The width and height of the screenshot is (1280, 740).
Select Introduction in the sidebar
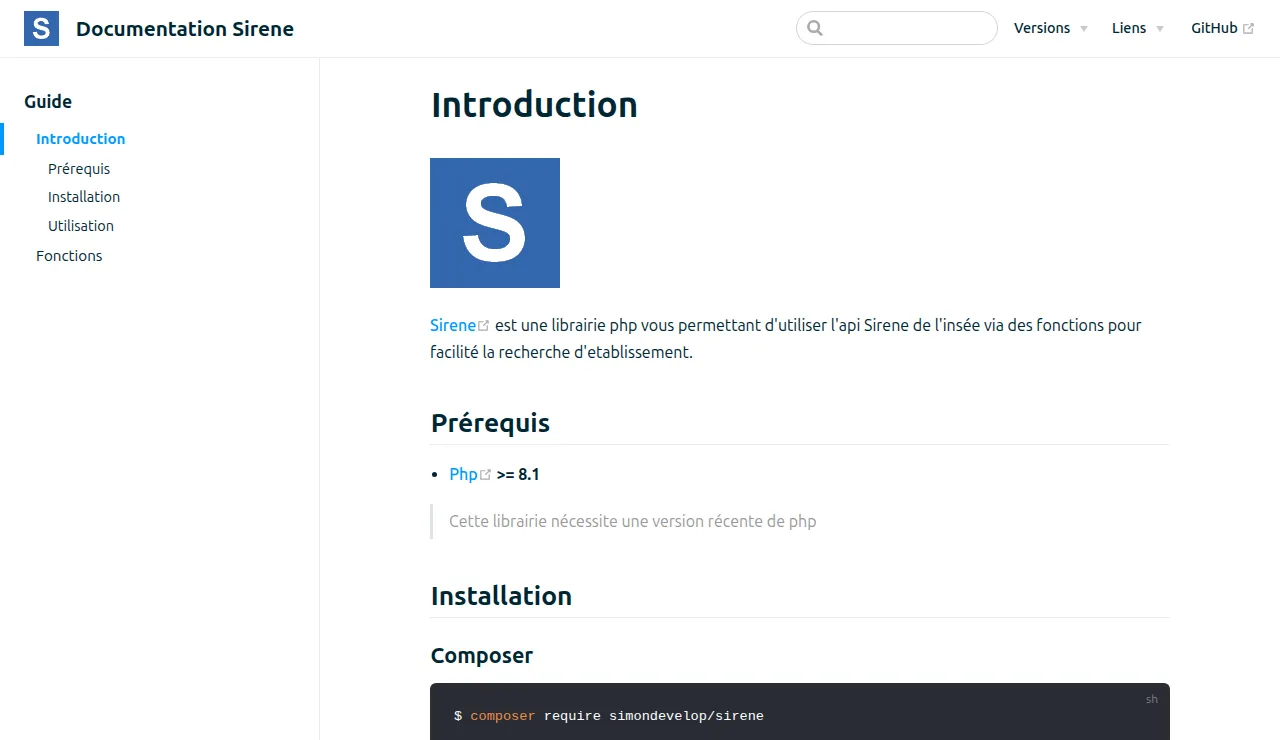click(x=81, y=139)
